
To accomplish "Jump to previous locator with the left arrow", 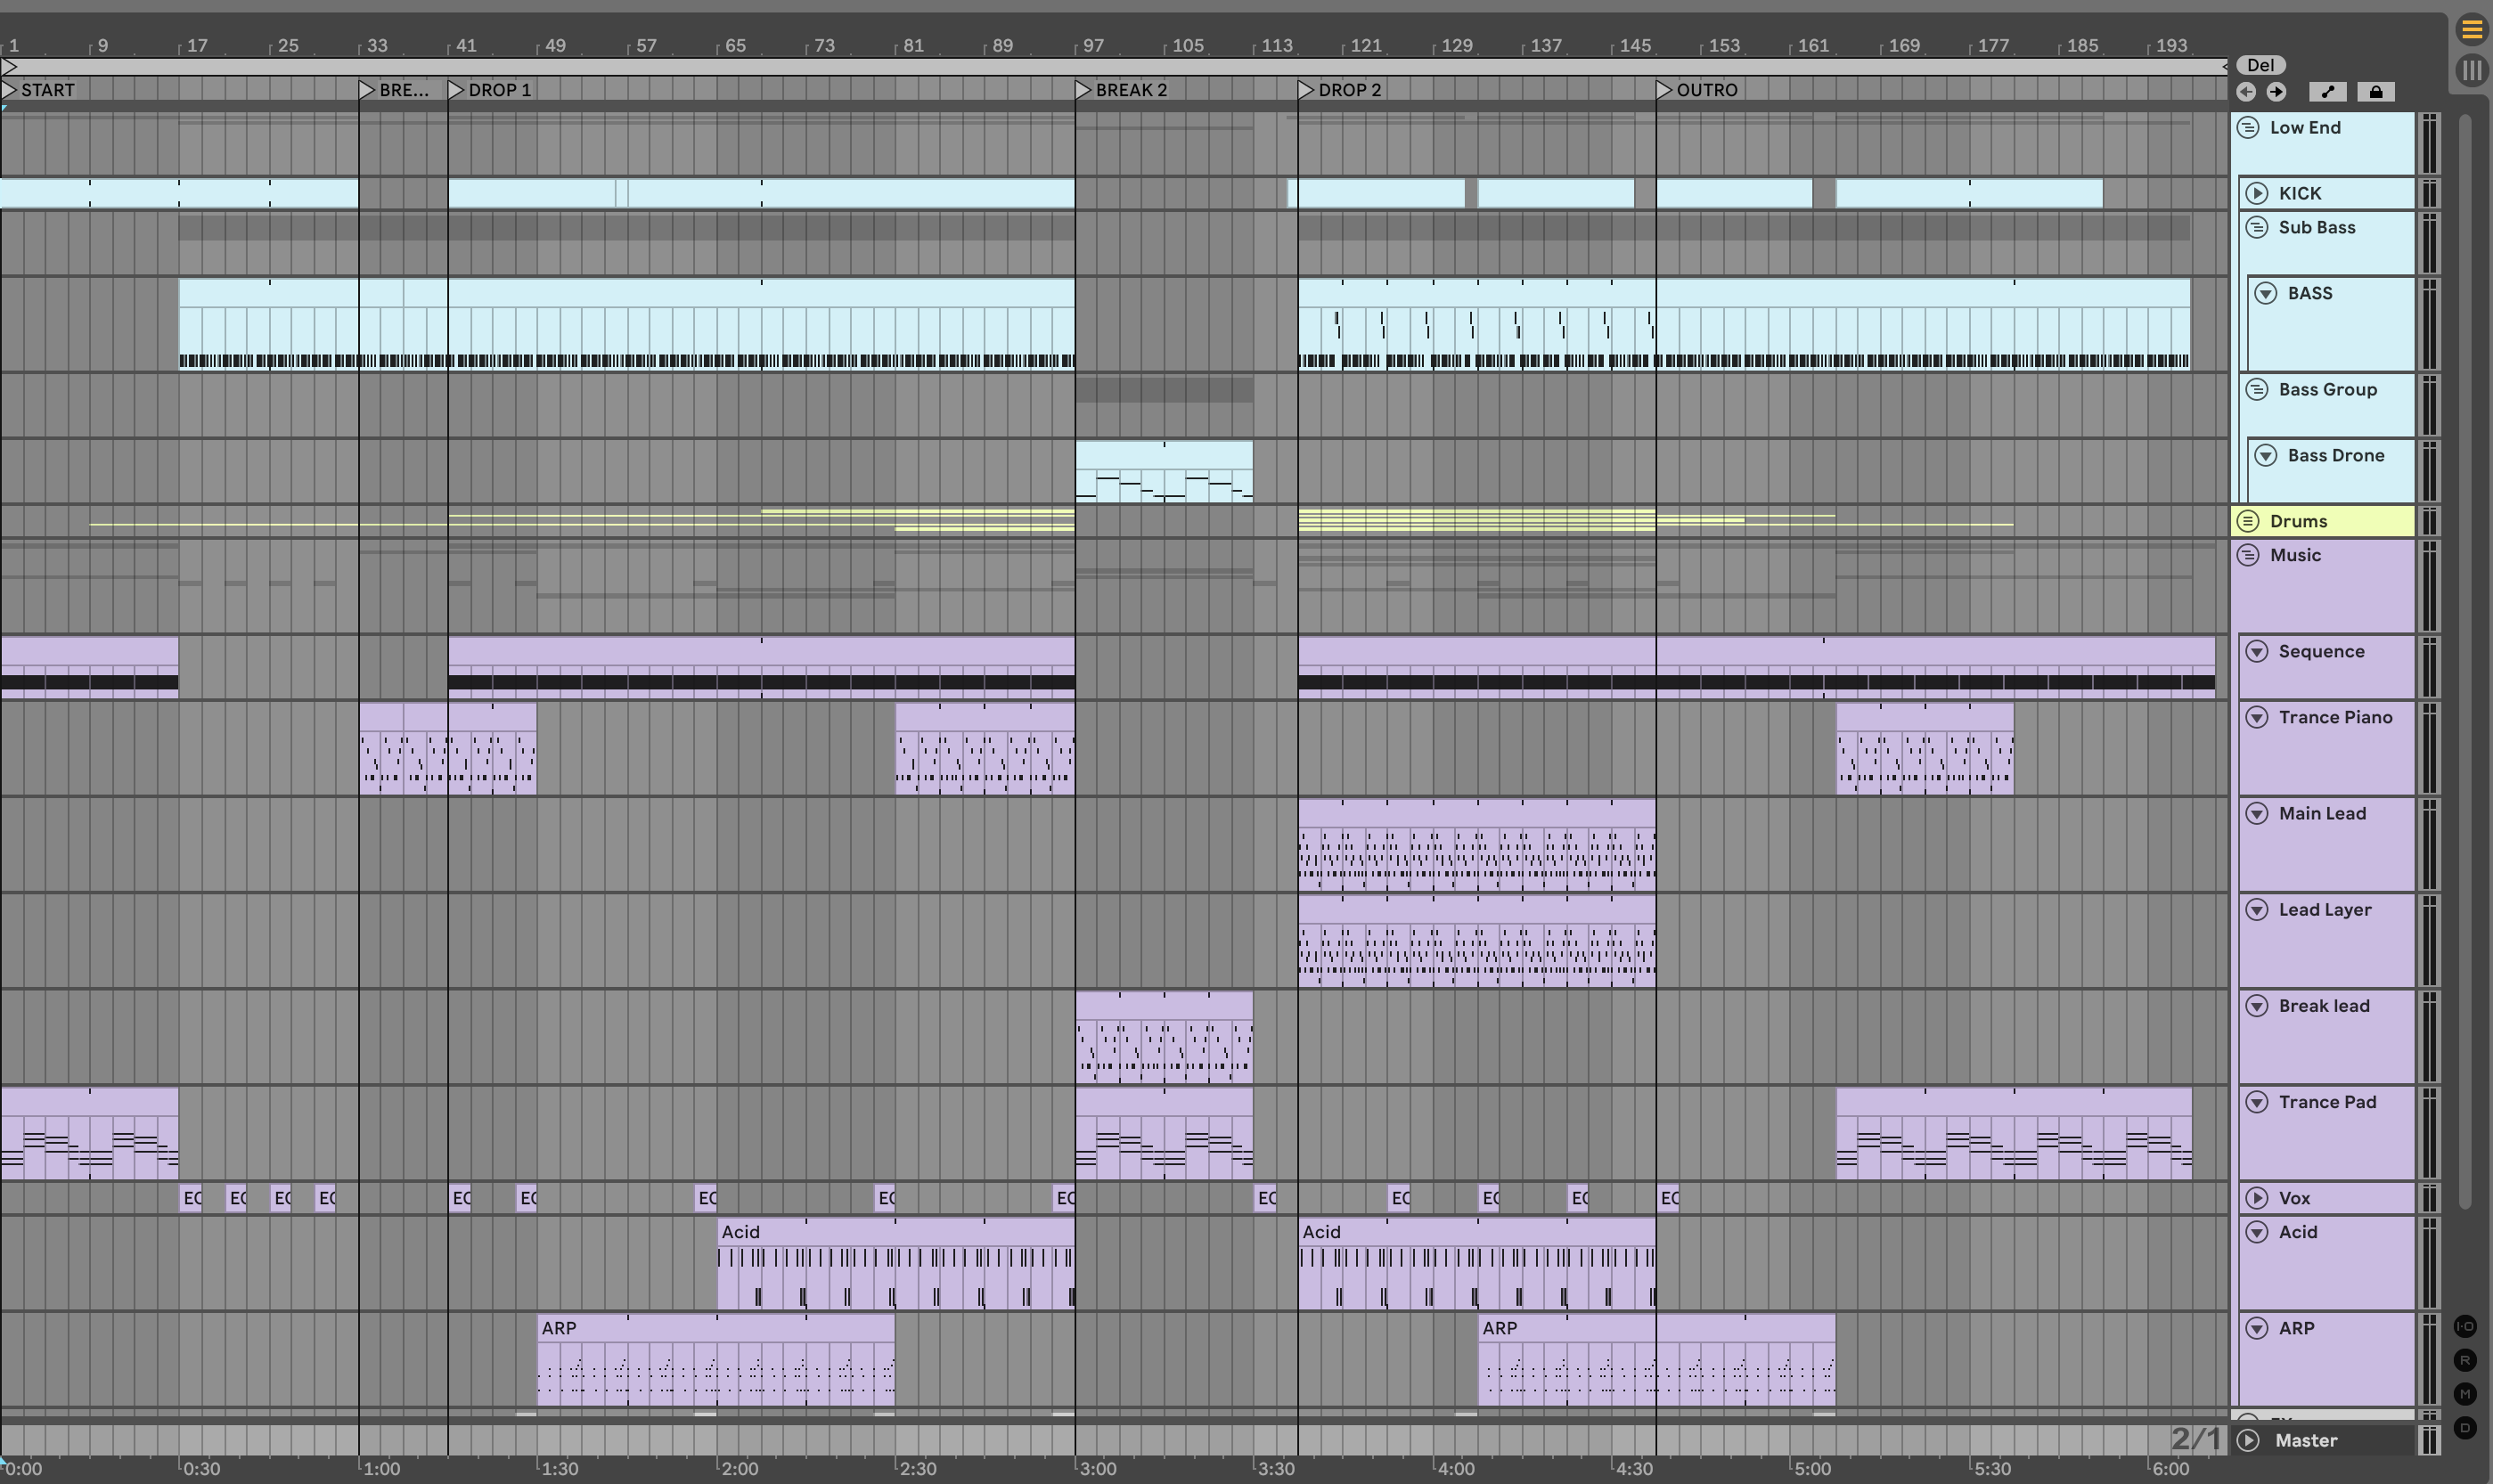I will (x=2246, y=92).
